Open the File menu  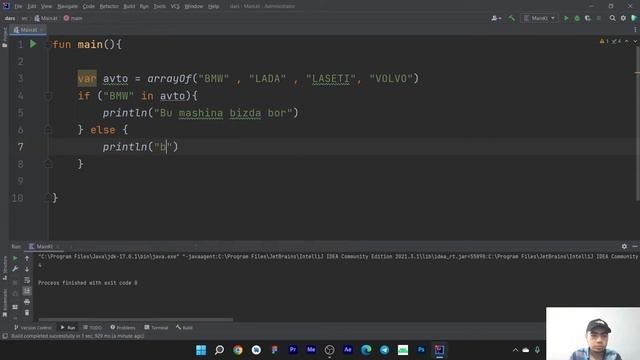point(18,7)
